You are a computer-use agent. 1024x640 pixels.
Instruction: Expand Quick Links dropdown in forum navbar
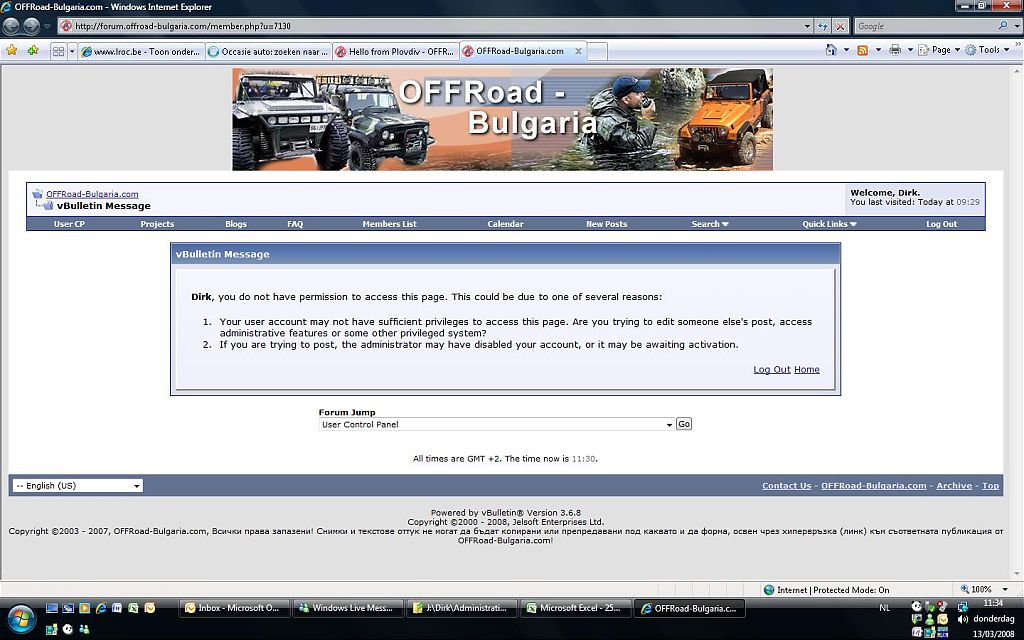click(x=829, y=224)
